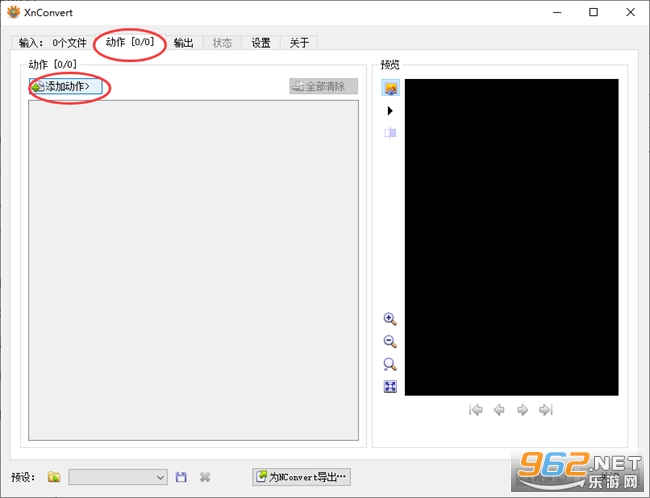Click 为NConvert导出… button
Screen dimensions: 650x498
pos(301,477)
